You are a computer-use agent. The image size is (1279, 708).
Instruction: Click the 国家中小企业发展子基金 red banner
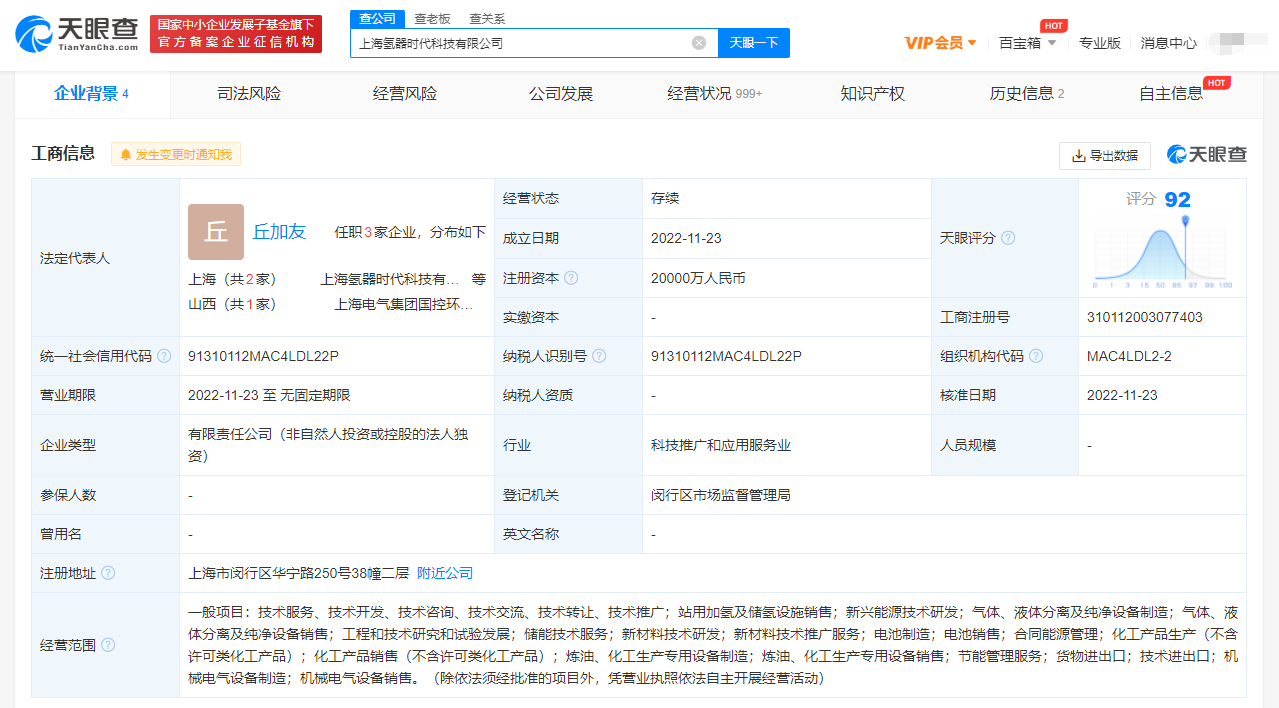pyautogui.click(x=236, y=33)
